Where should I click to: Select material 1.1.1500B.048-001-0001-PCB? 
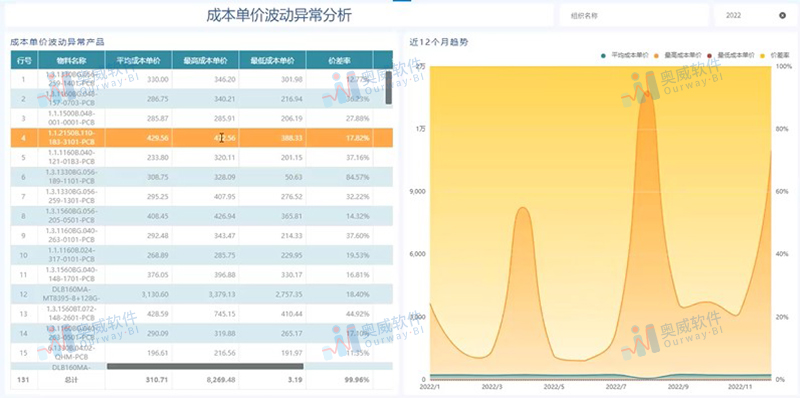[71, 118]
